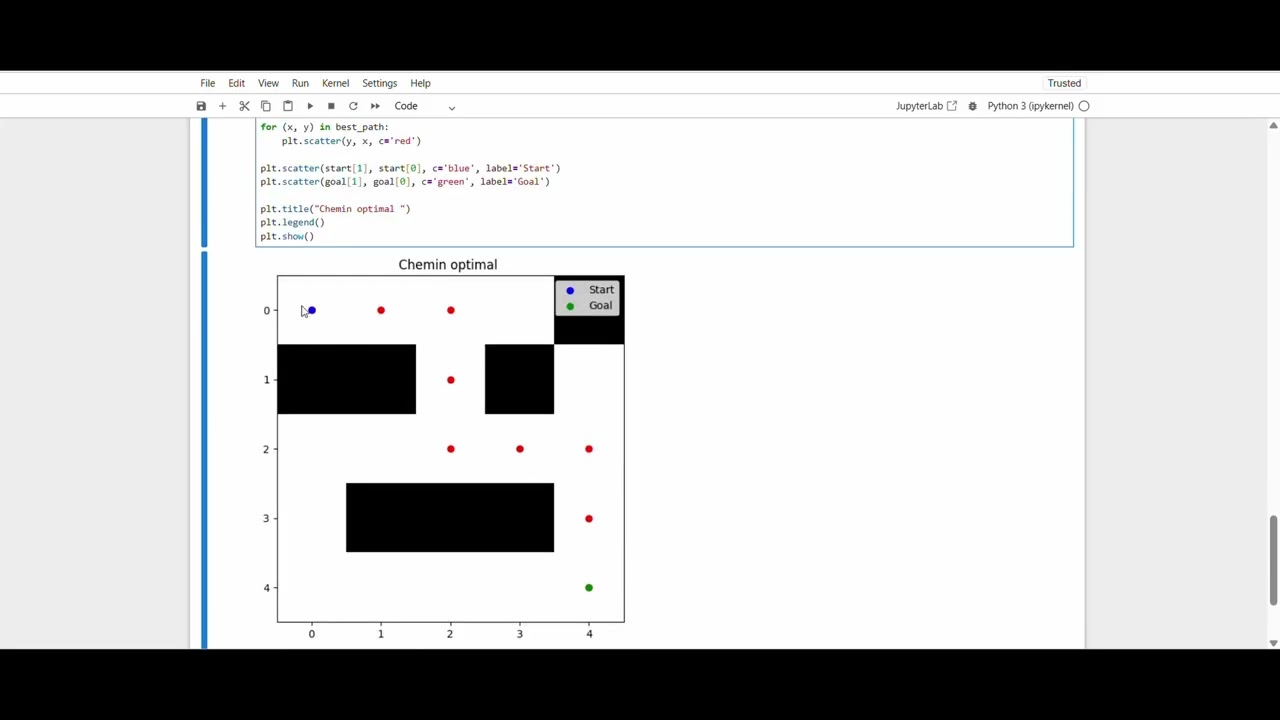The image size is (1280, 720).
Task: Click the Chemin optimal plot title
Action: point(447,265)
